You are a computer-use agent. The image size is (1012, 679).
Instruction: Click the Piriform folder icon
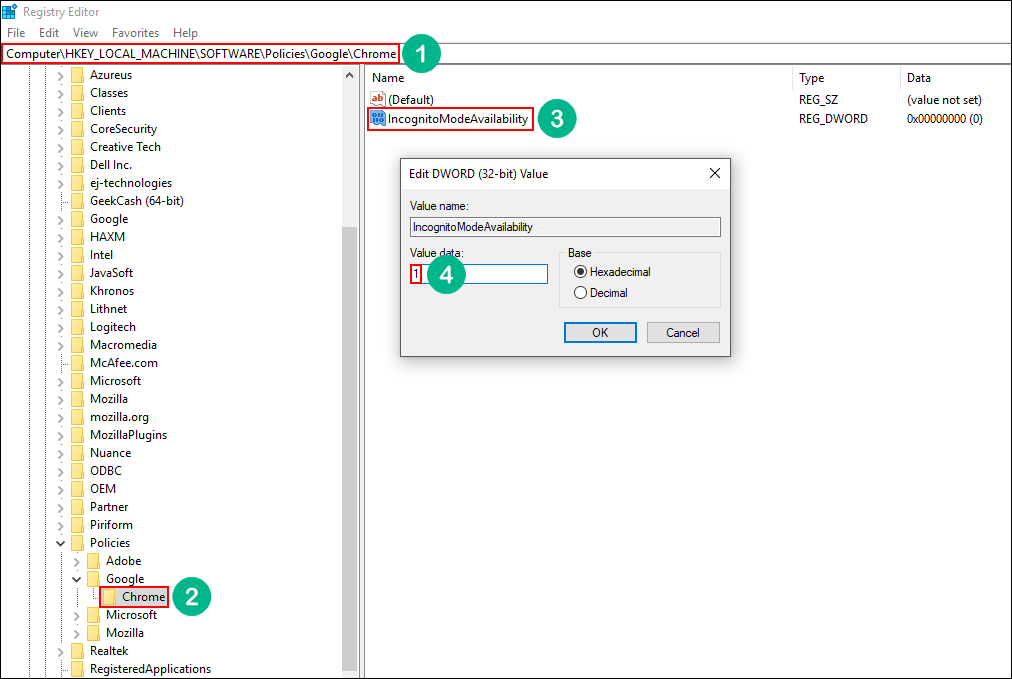click(77, 525)
